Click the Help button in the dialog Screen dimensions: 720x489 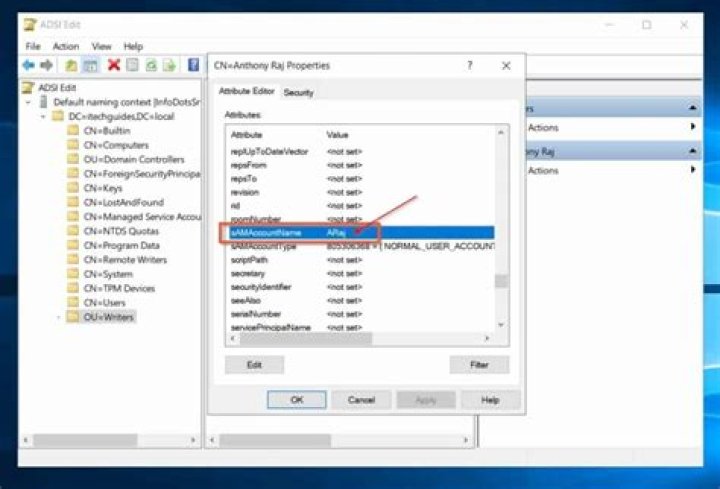490,400
